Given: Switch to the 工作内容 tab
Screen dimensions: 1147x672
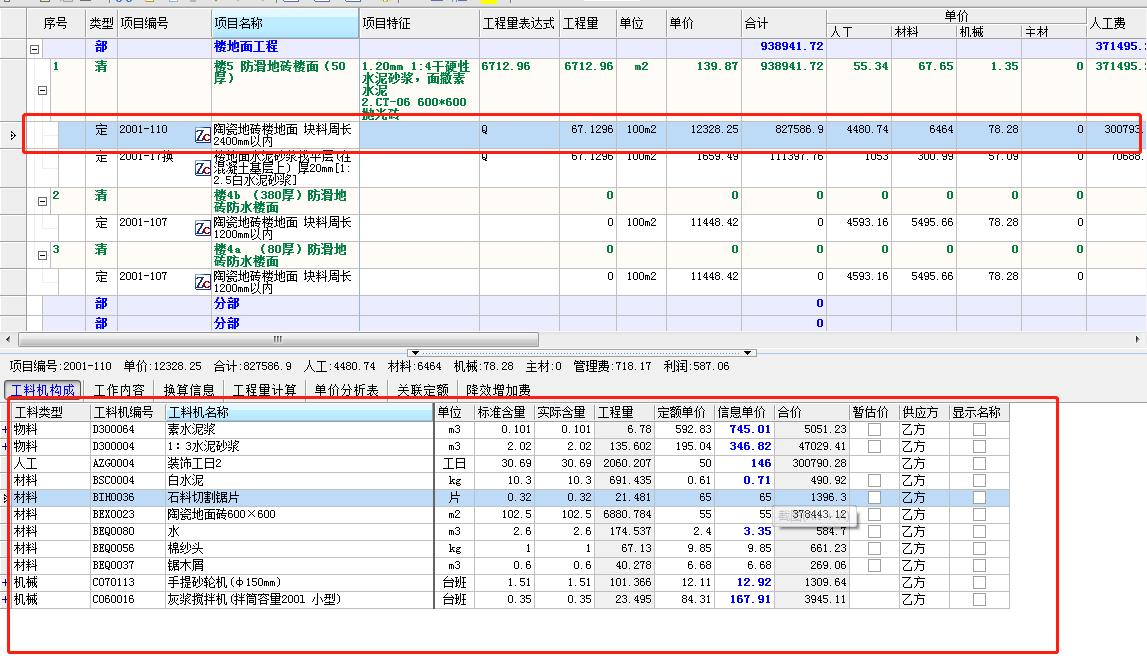Looking at the screenshot, I should click(119, 390).
